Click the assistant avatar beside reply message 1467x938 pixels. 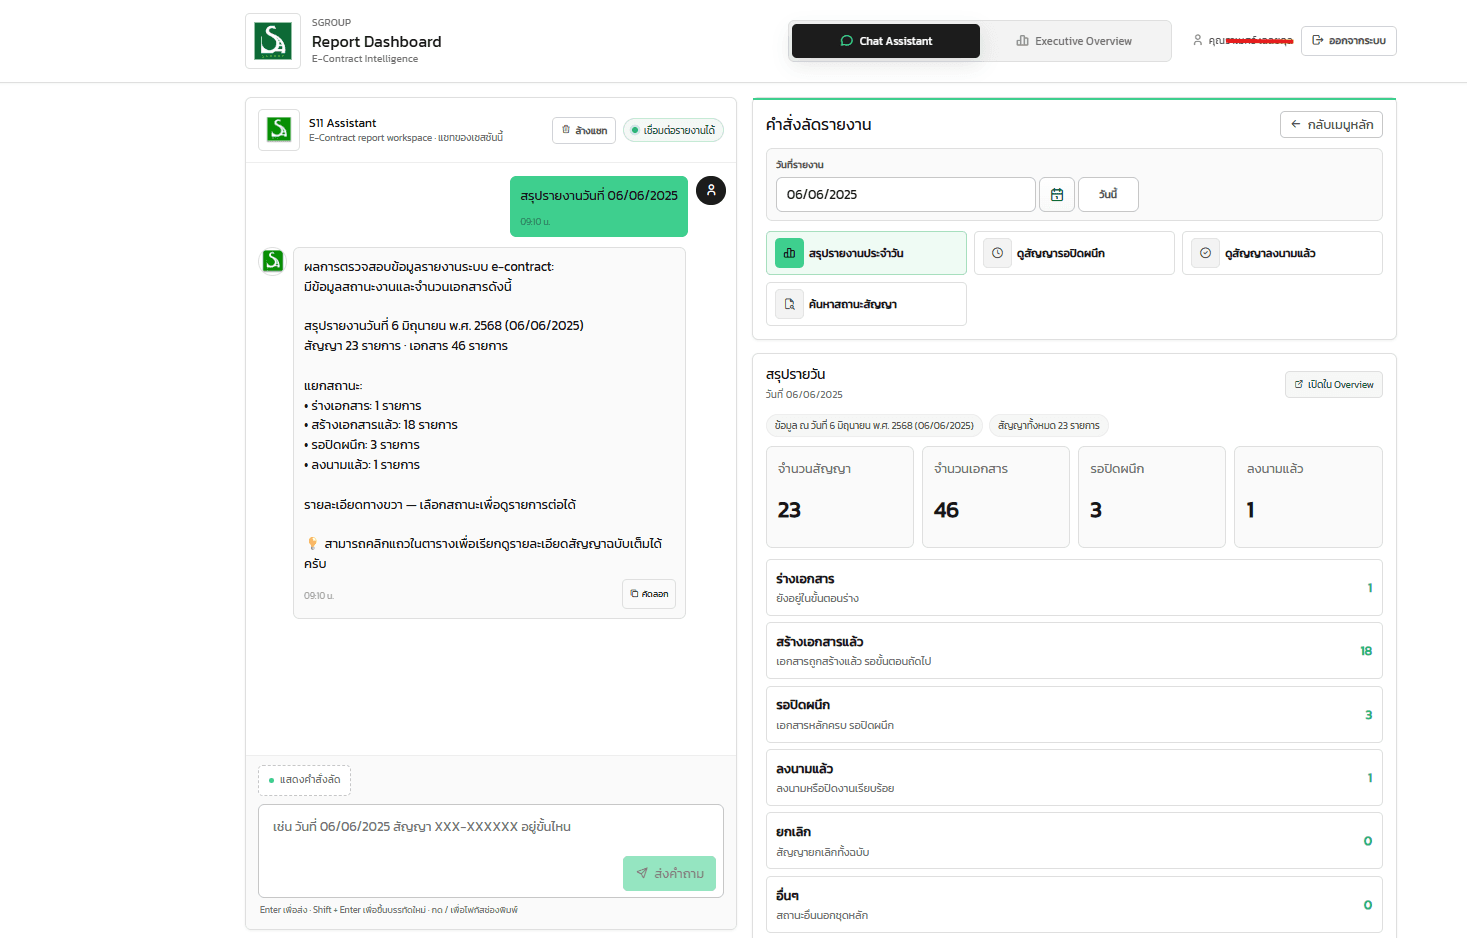point(273,261)
